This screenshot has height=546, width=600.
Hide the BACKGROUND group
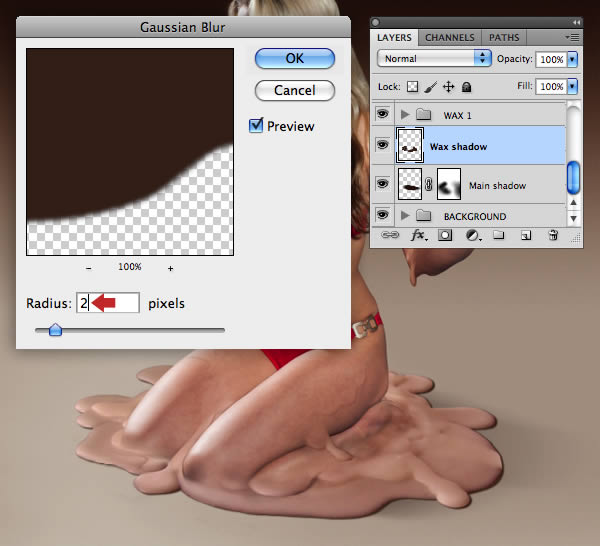point(382,214)
